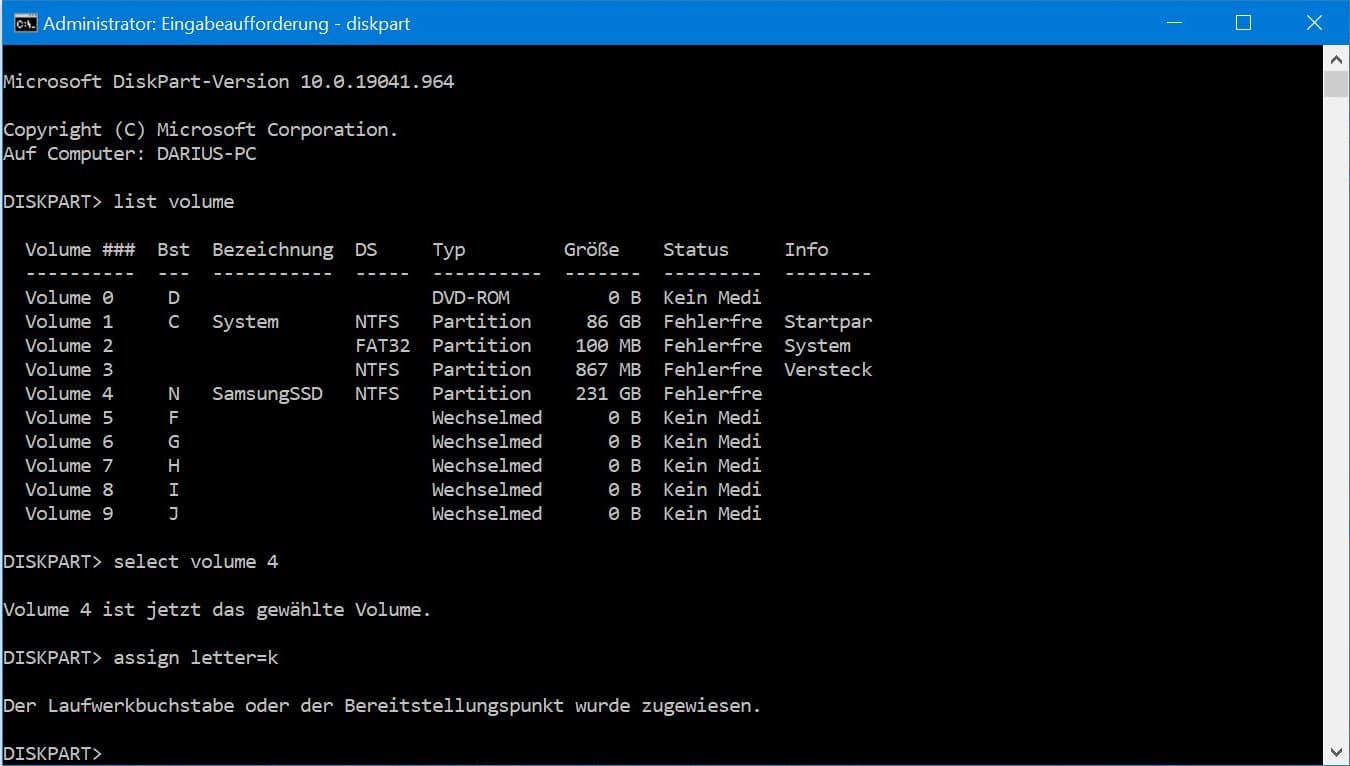This screenshot has width=1350, height=766.
Task: Click the scrollbar up arrow
Action: [x=1336, y=58]
